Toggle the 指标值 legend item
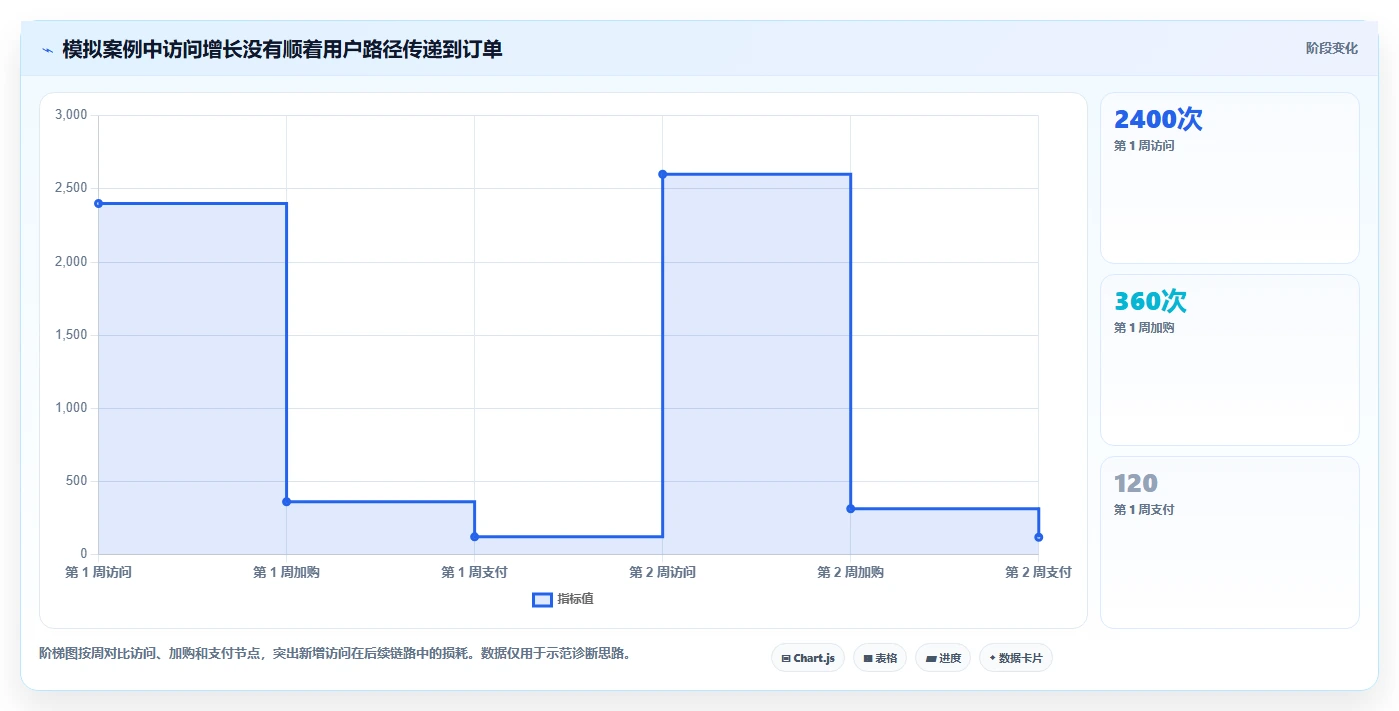The height and width of the screenshot is (711, 1399). coord(563,599)
